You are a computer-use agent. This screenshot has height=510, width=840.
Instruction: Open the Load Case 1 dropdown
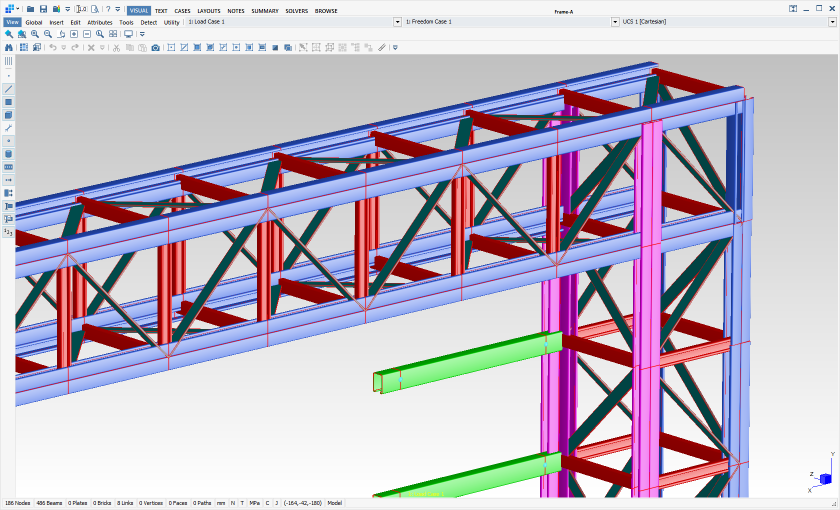(x=397, y=21)
